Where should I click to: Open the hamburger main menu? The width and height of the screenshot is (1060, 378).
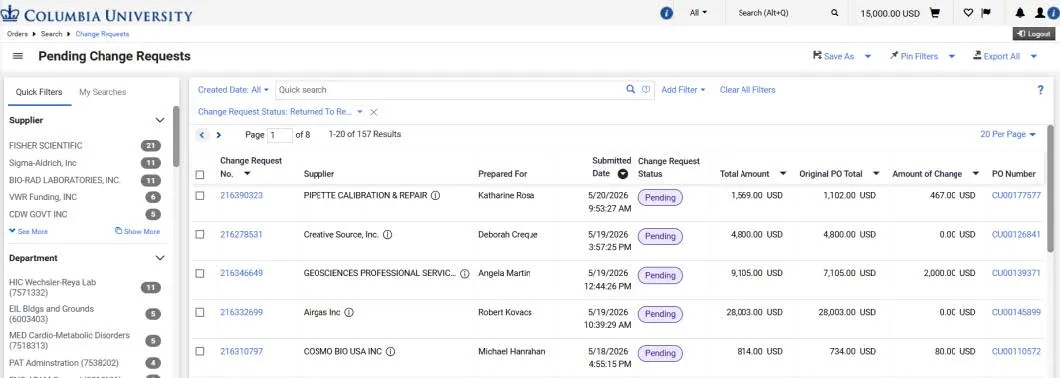(x=18, y=56)
